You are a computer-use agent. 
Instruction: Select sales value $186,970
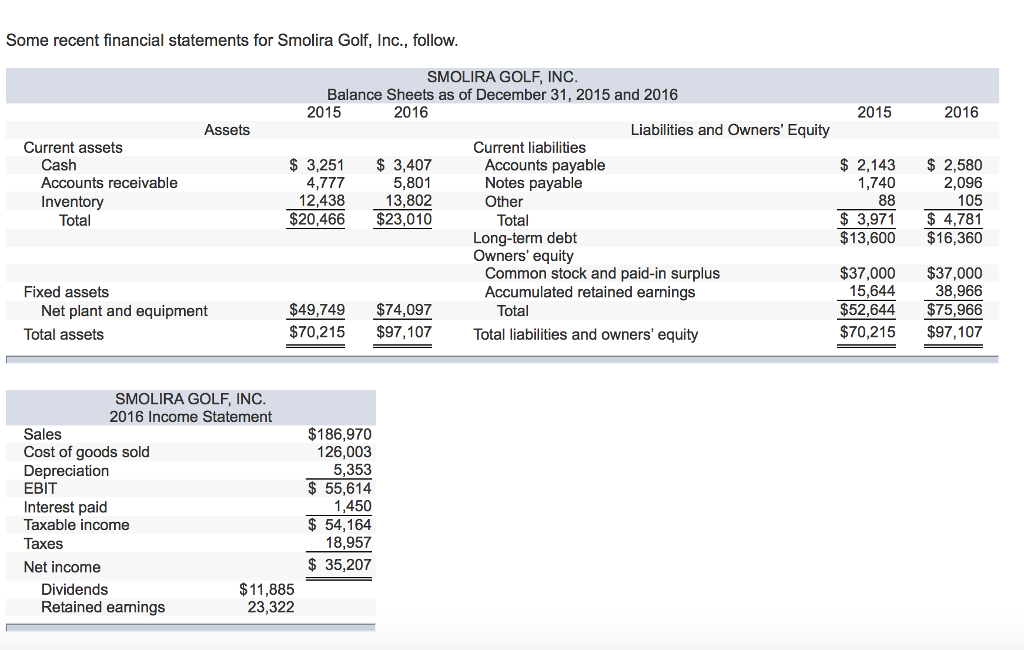340,434
